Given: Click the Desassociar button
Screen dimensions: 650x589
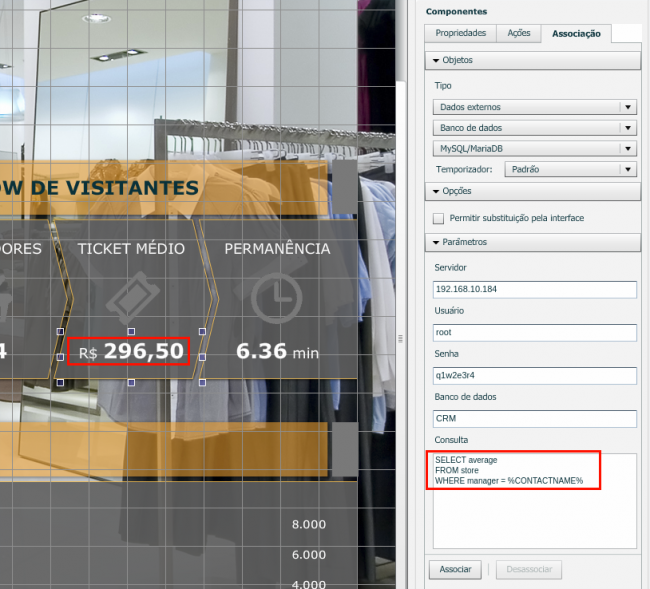Looking at the screenshot, I should pos(529,569).
